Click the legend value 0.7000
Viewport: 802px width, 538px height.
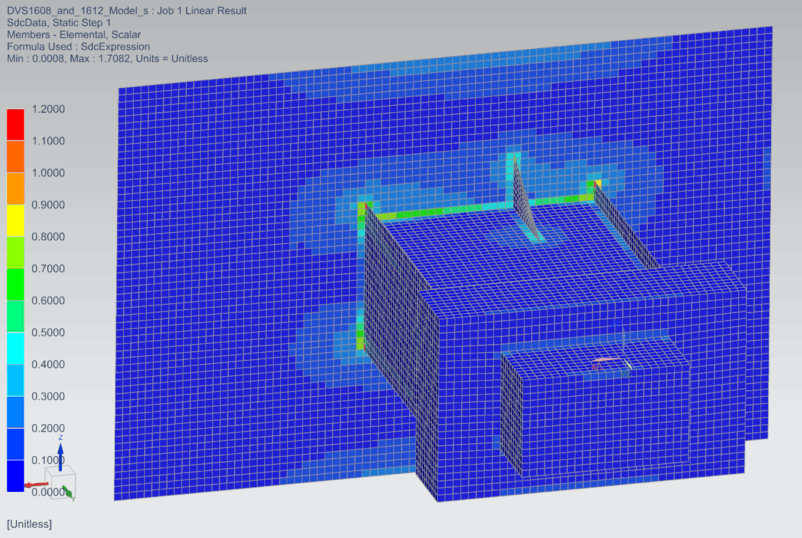coord(48,268)
